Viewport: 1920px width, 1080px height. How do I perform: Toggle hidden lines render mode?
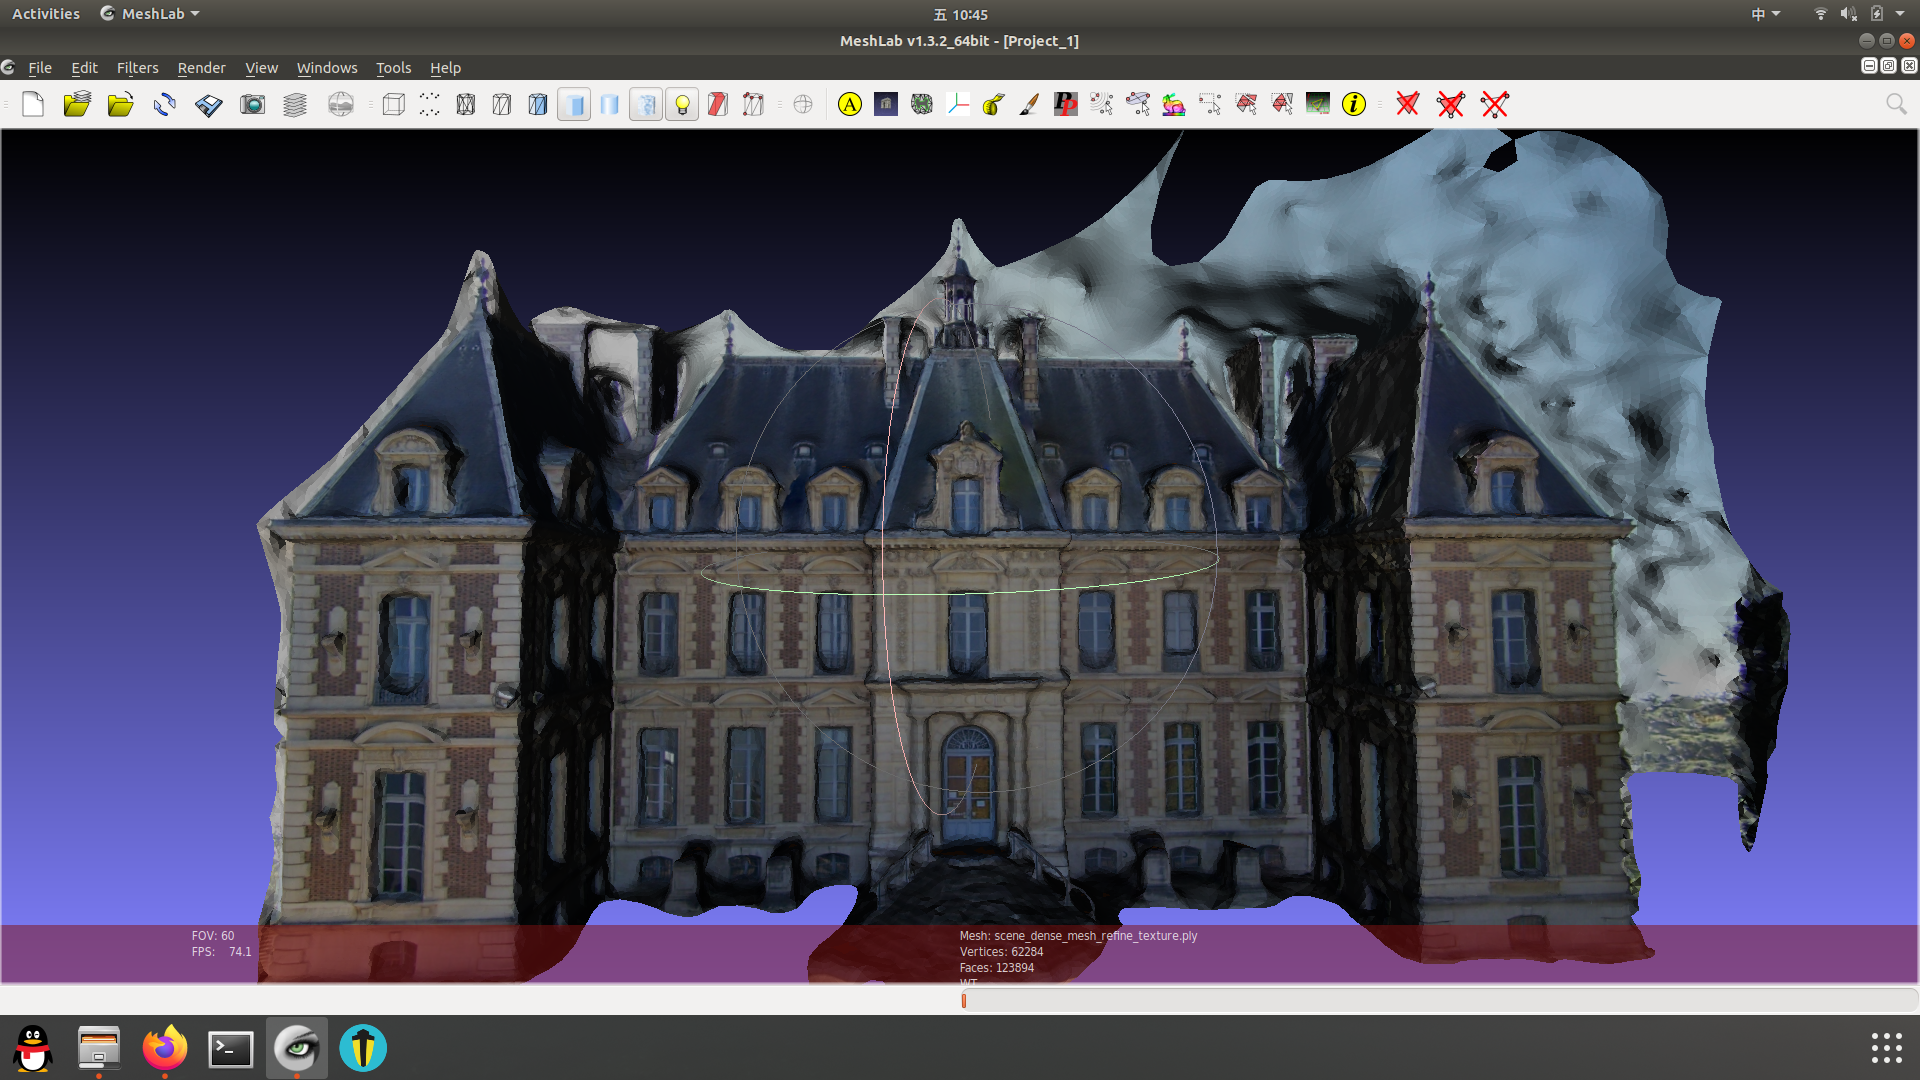click(x=502, y=104)
